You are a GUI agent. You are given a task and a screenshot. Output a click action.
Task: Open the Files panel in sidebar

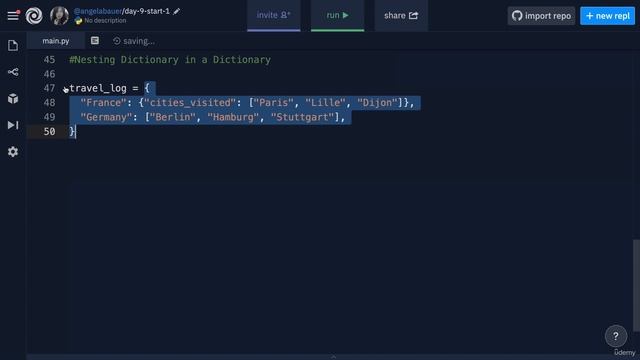13,45
